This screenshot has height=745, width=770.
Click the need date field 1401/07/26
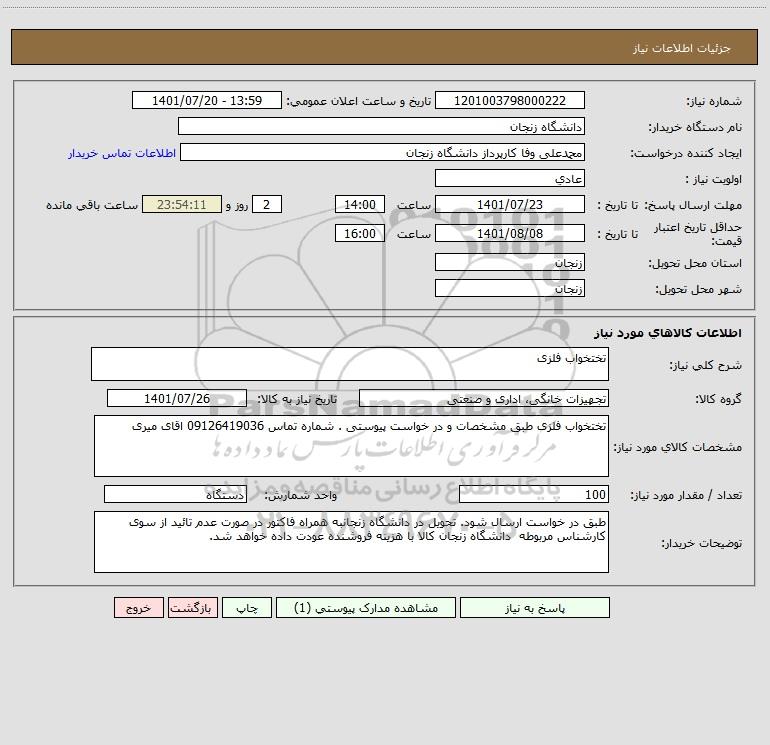177,398
